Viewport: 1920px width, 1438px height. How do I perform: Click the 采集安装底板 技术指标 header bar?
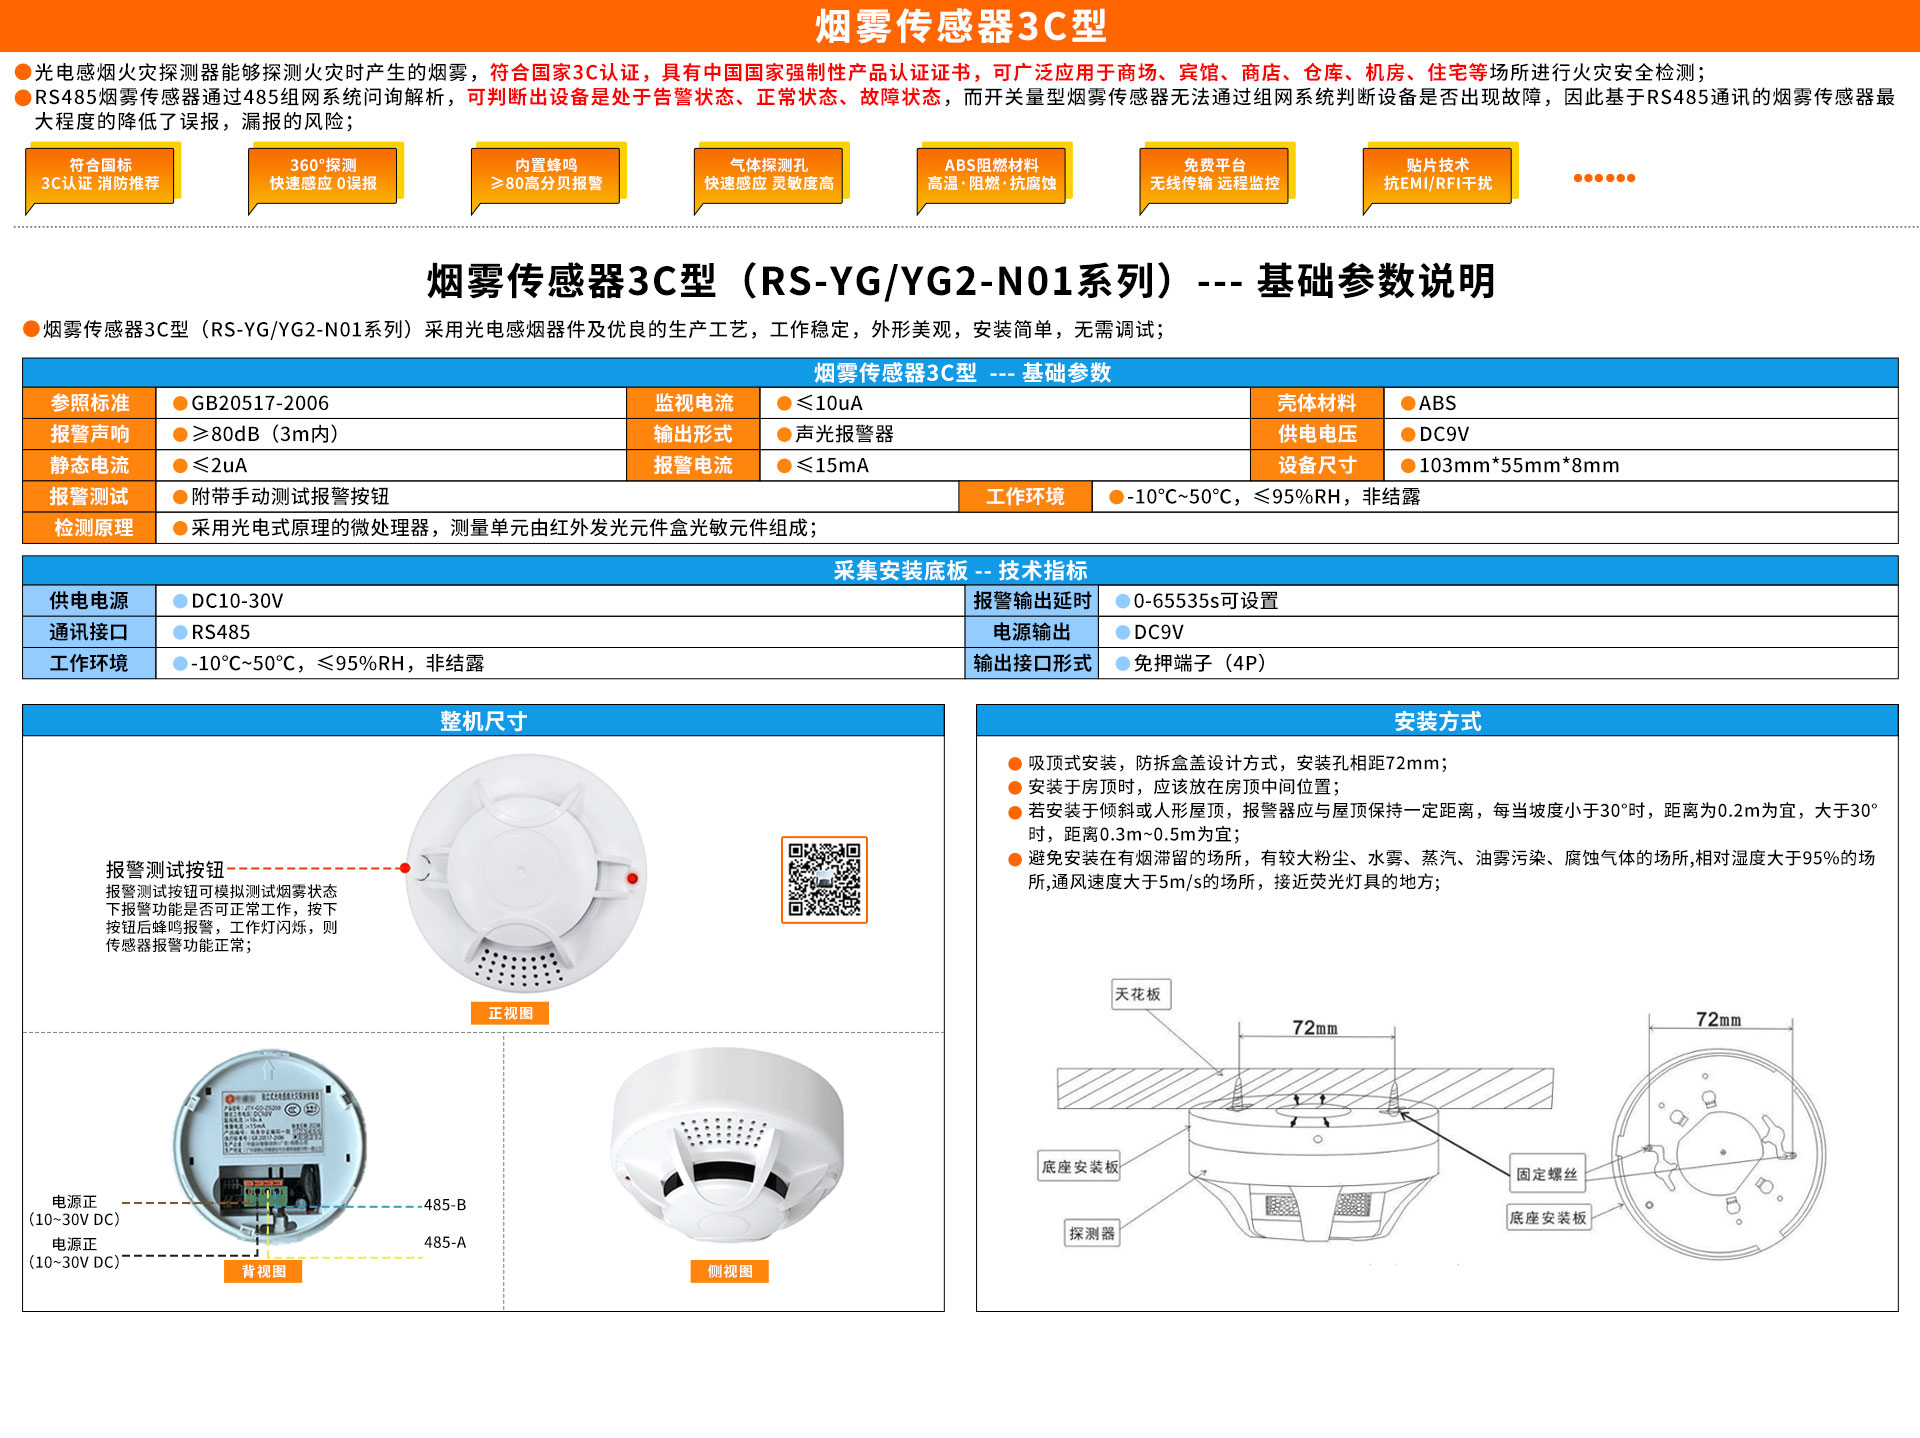960,570
